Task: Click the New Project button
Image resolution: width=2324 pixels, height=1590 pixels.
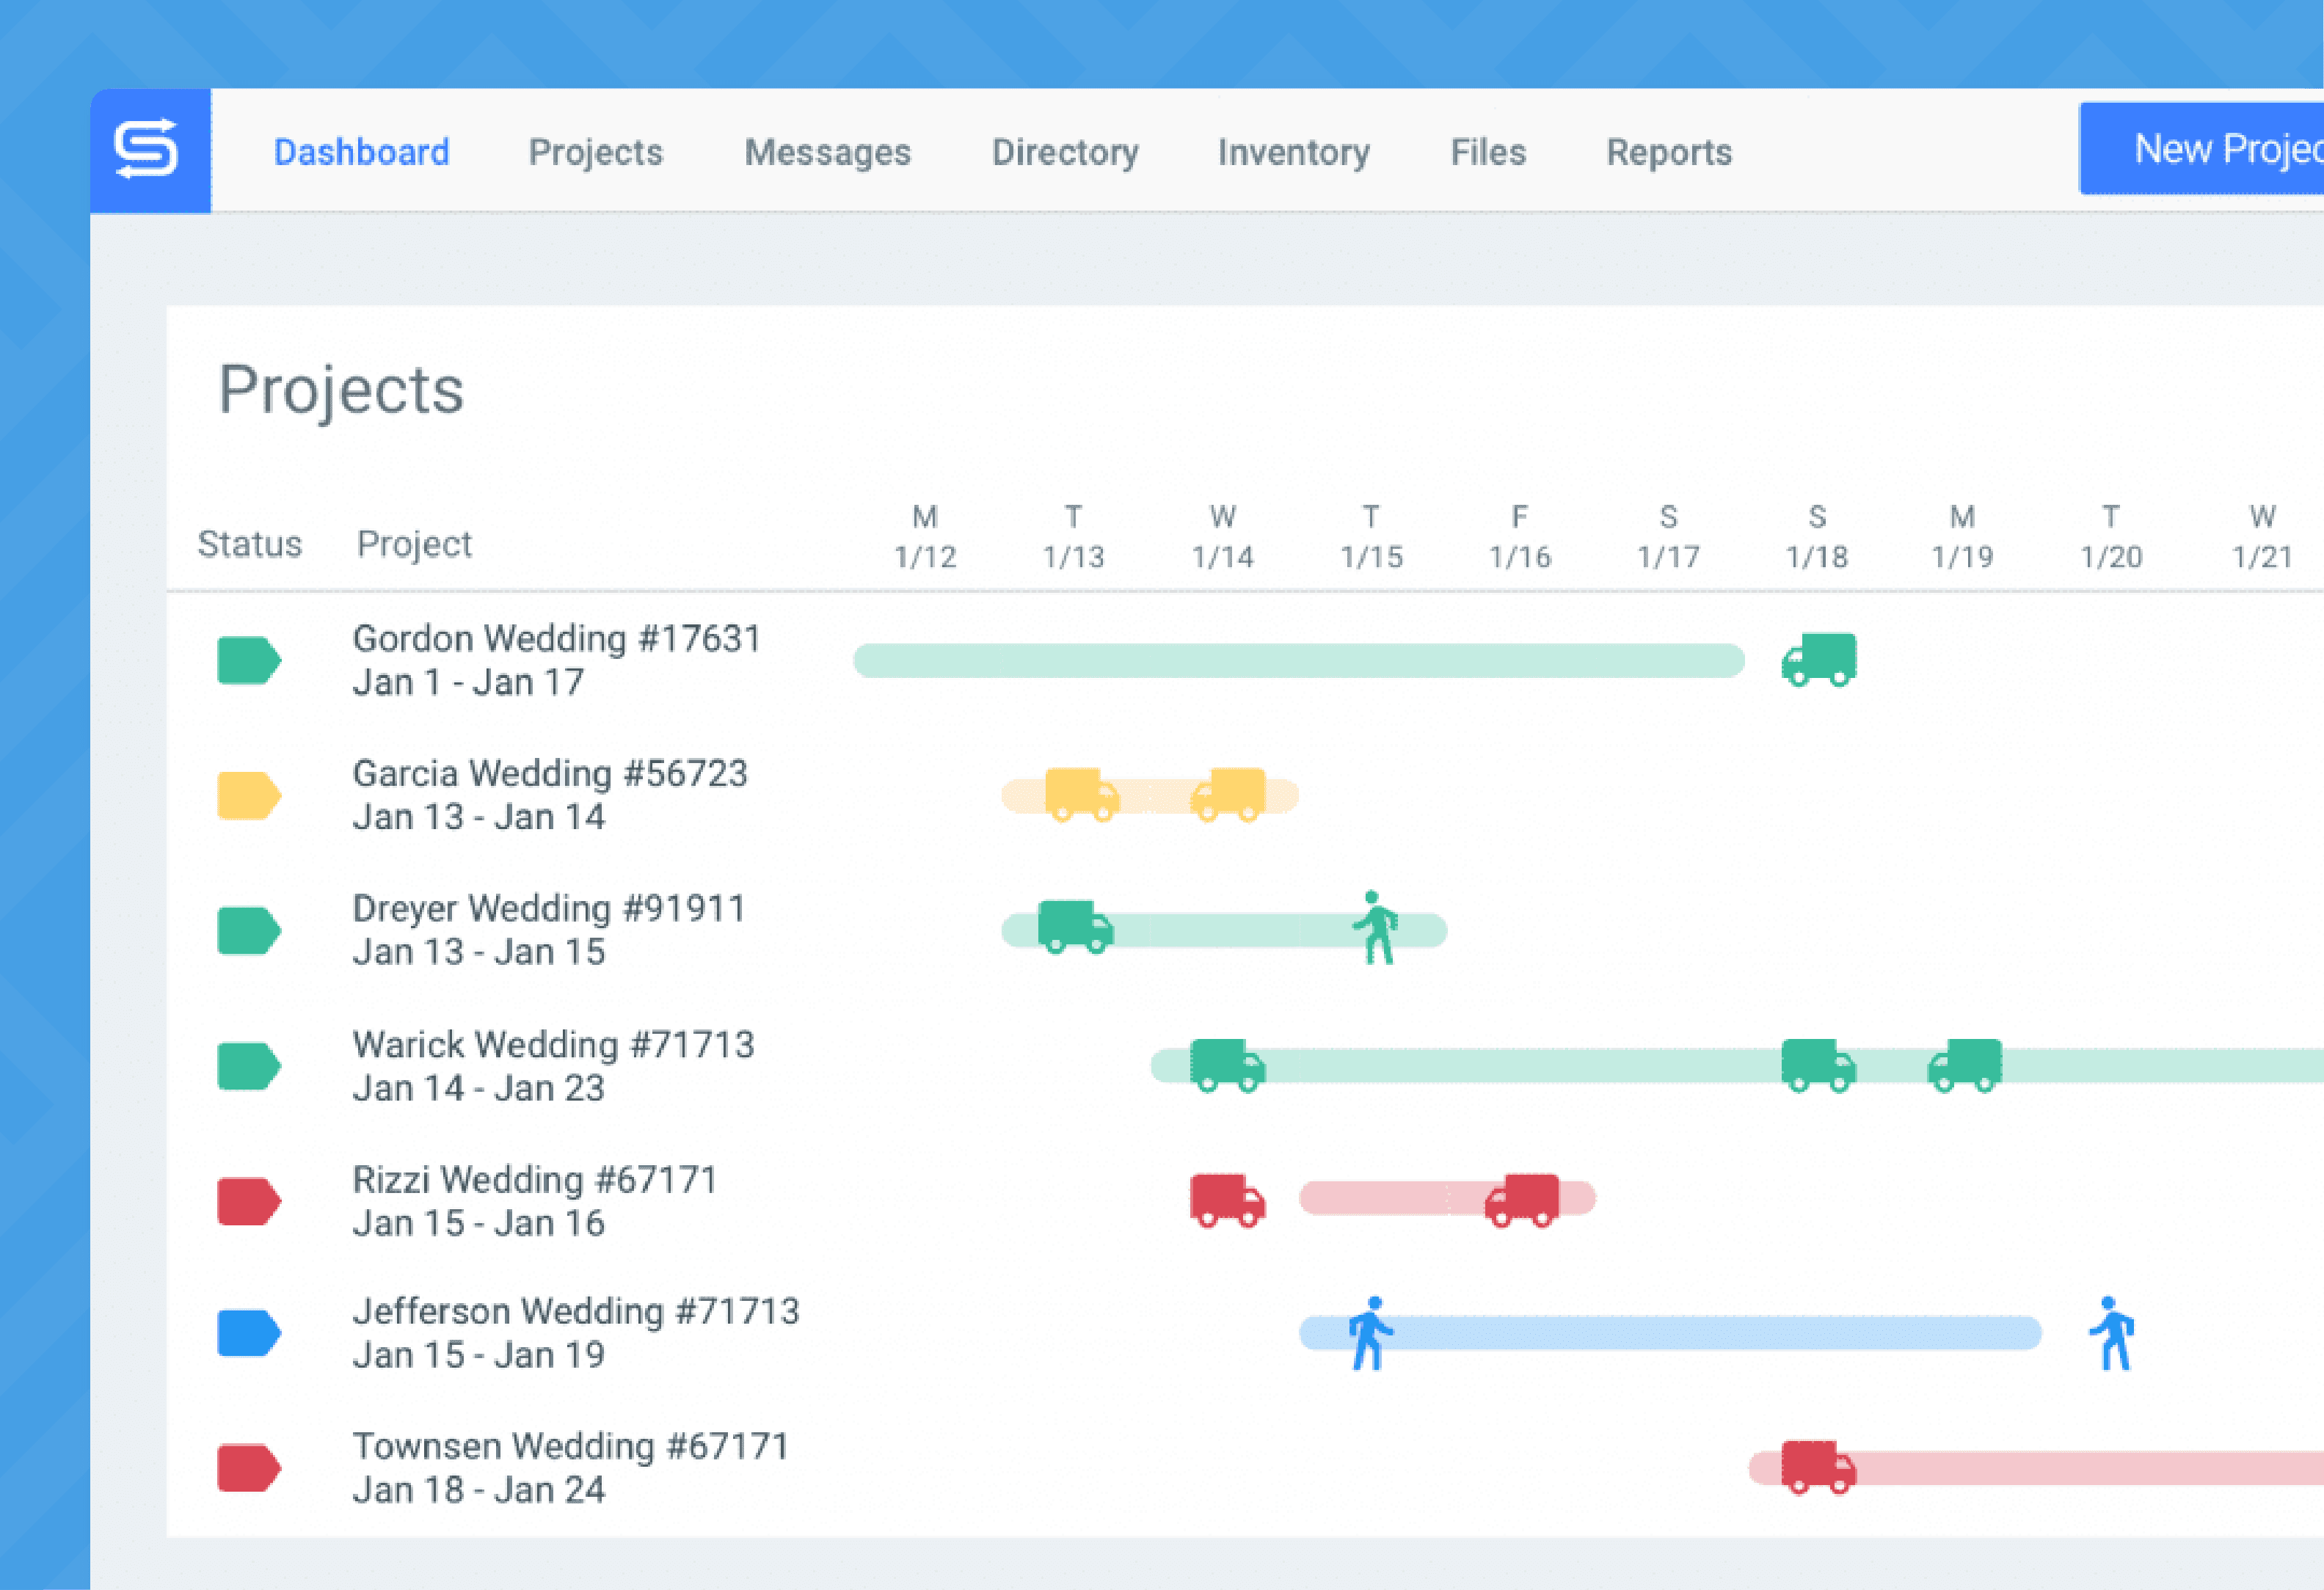Action: (x=2202, y=149)
